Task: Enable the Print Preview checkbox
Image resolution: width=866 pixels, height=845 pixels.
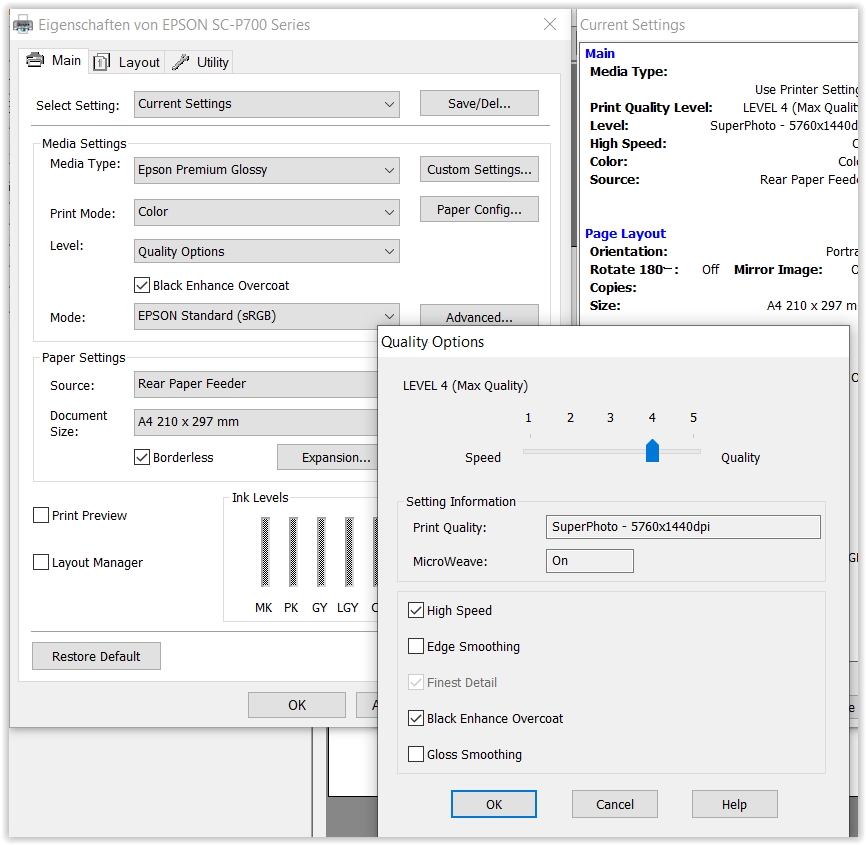Action: pos(41,515)
